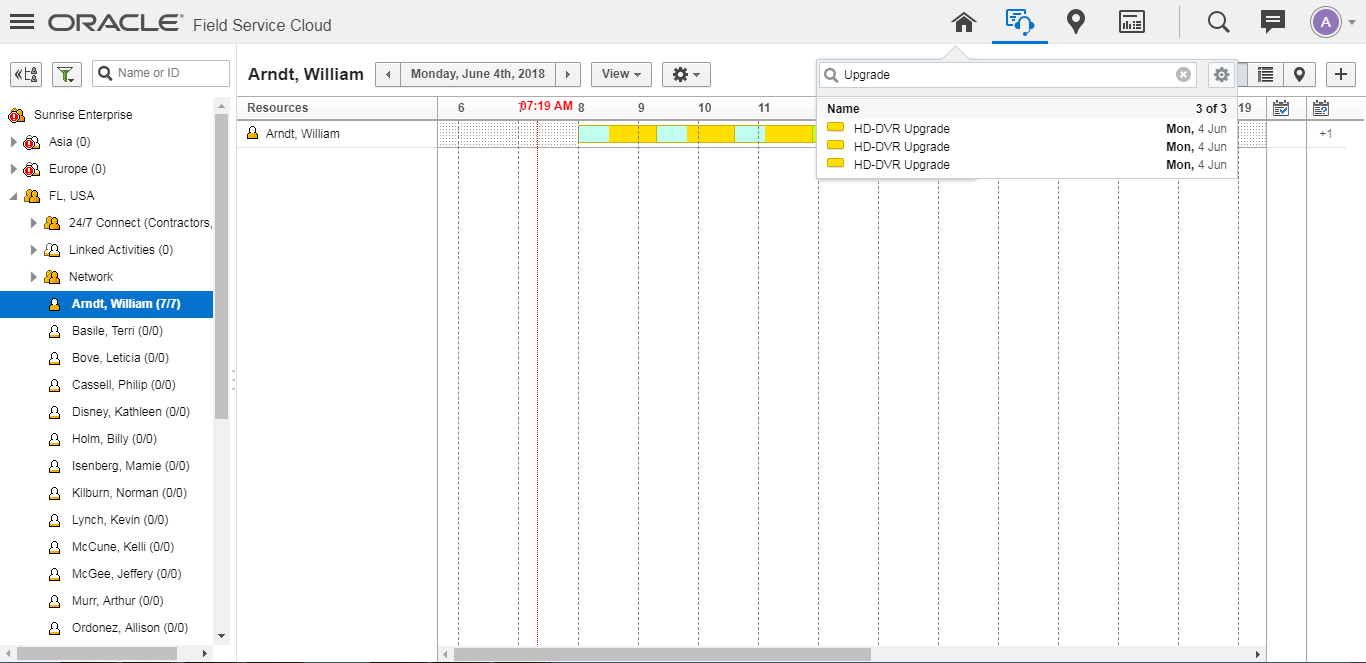This screenshot has height=663, width=1366.
Task: Select third HD-DVR Upgrade search result
Action: pos(1027,164)
